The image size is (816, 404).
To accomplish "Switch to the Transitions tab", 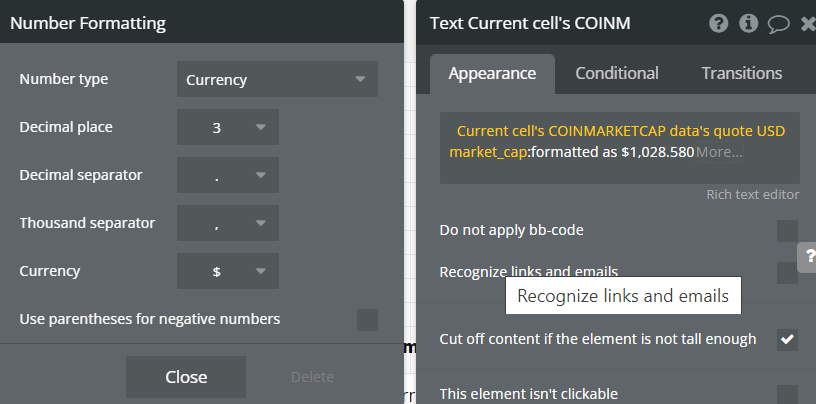I will [741, 73].
